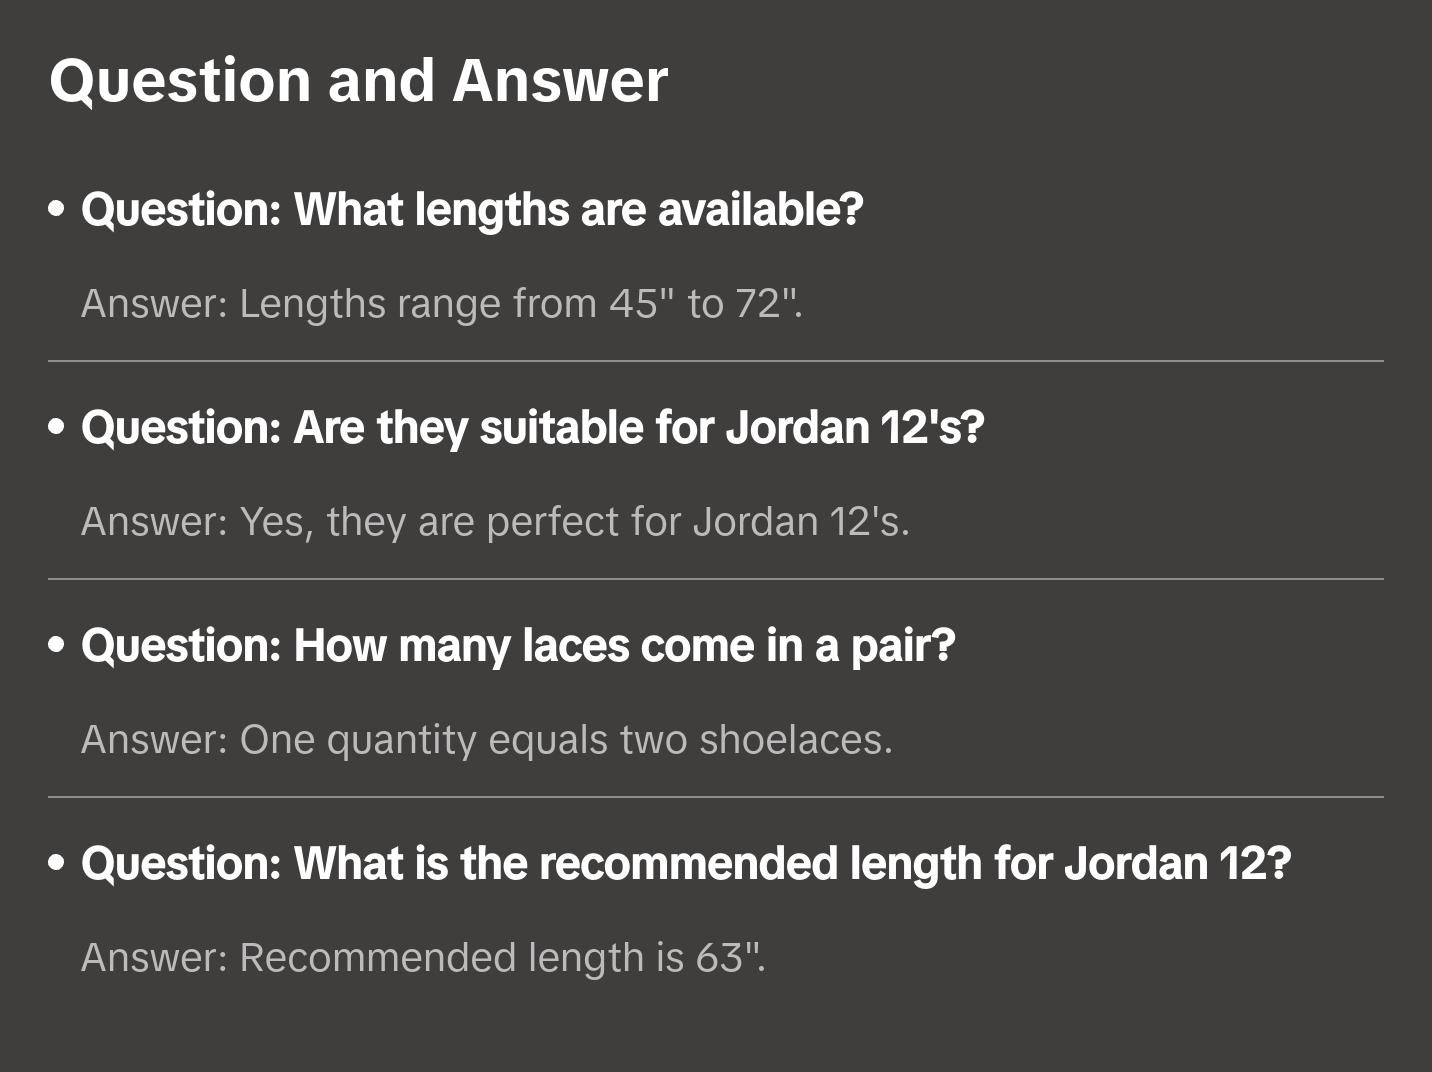
Task: Click the bullet beside the lengths available question
Action: (57, 210)
